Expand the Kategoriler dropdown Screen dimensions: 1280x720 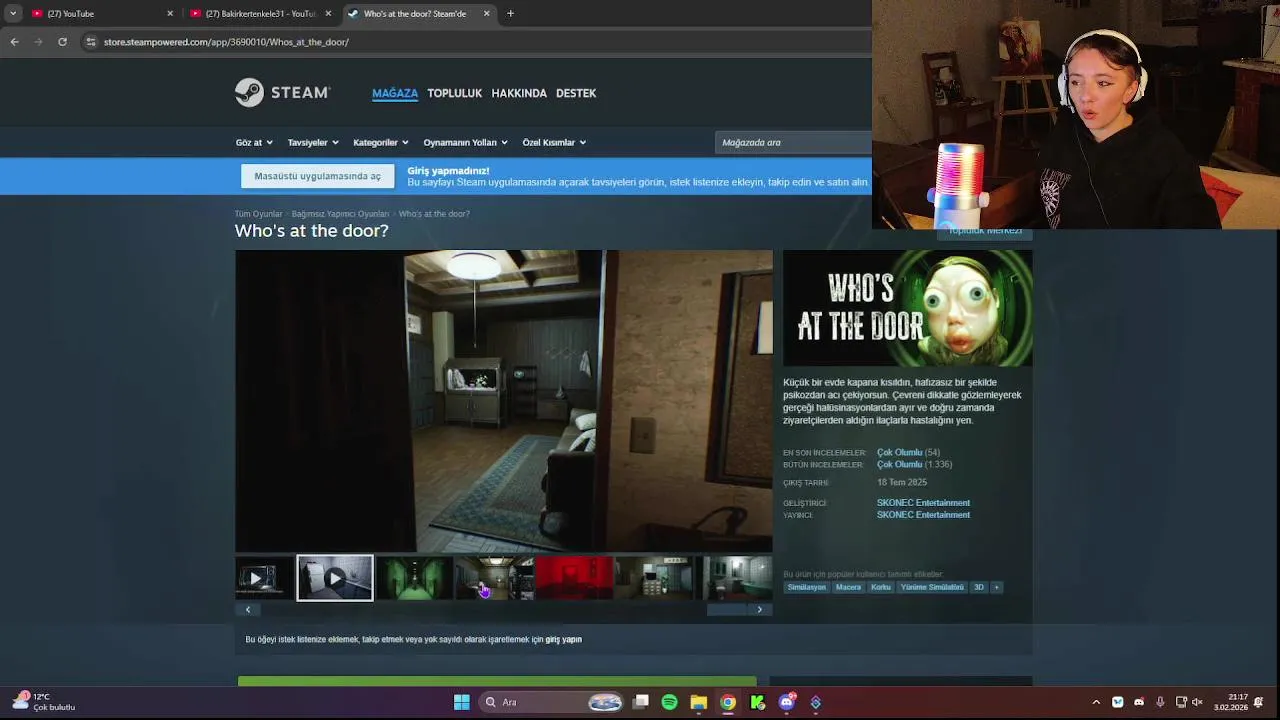[380, 142]
